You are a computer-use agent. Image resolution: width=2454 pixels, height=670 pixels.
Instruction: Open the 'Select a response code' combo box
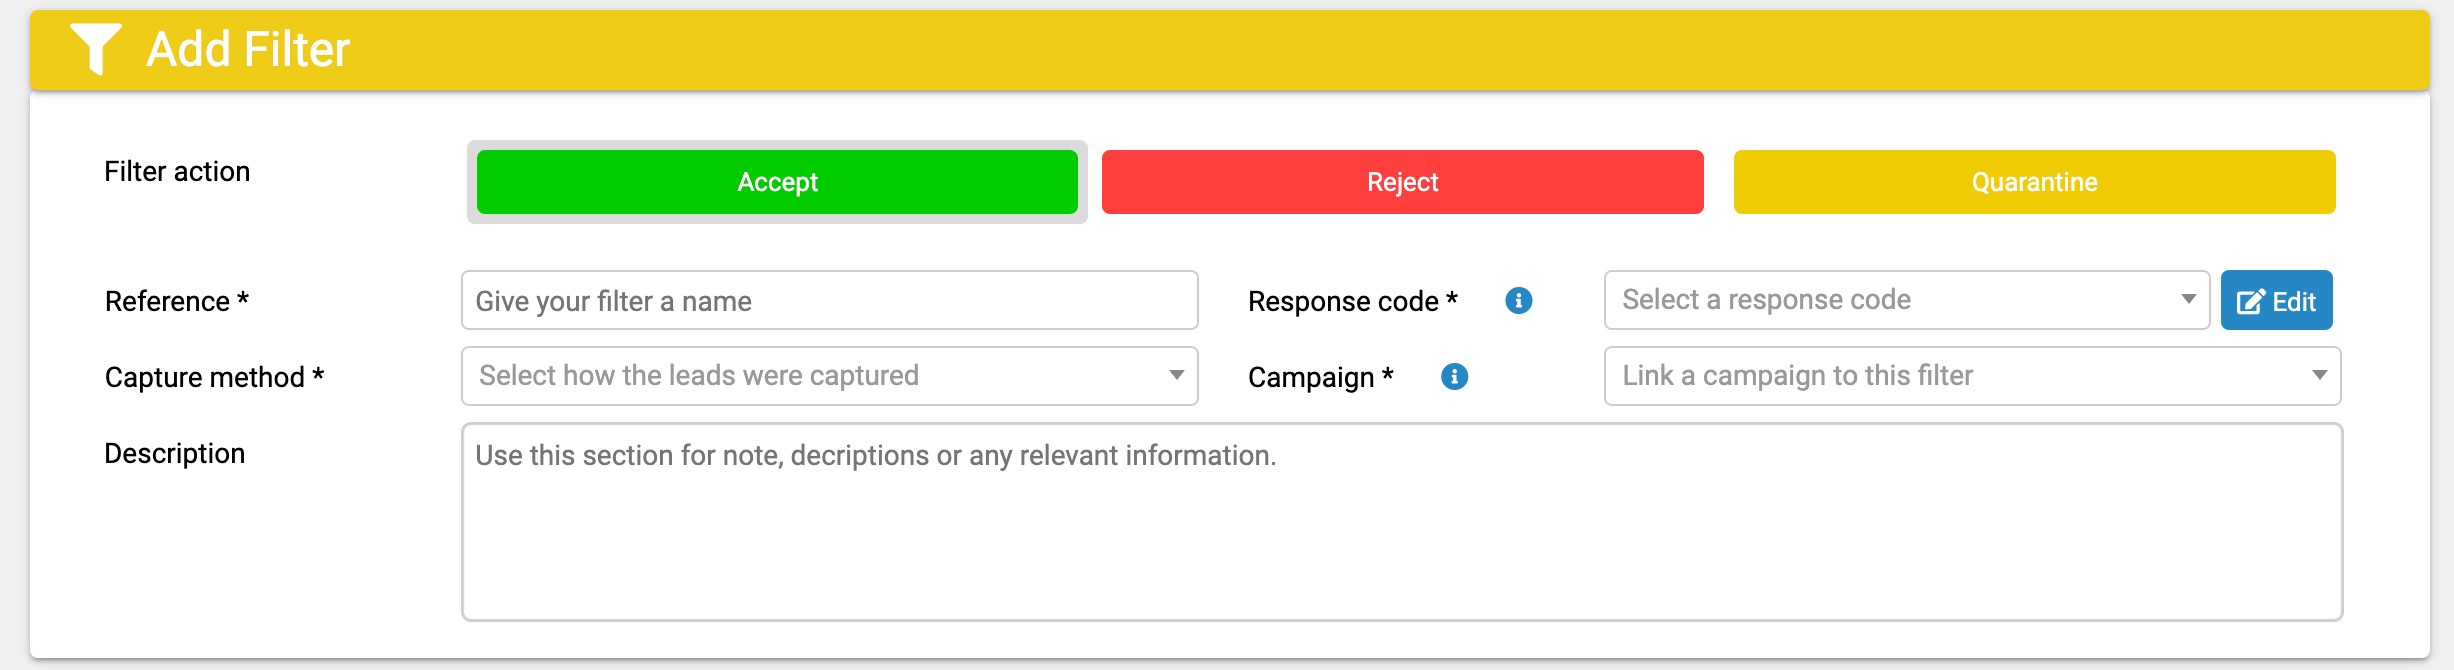pyautogui.click(x=1900, y=299)
